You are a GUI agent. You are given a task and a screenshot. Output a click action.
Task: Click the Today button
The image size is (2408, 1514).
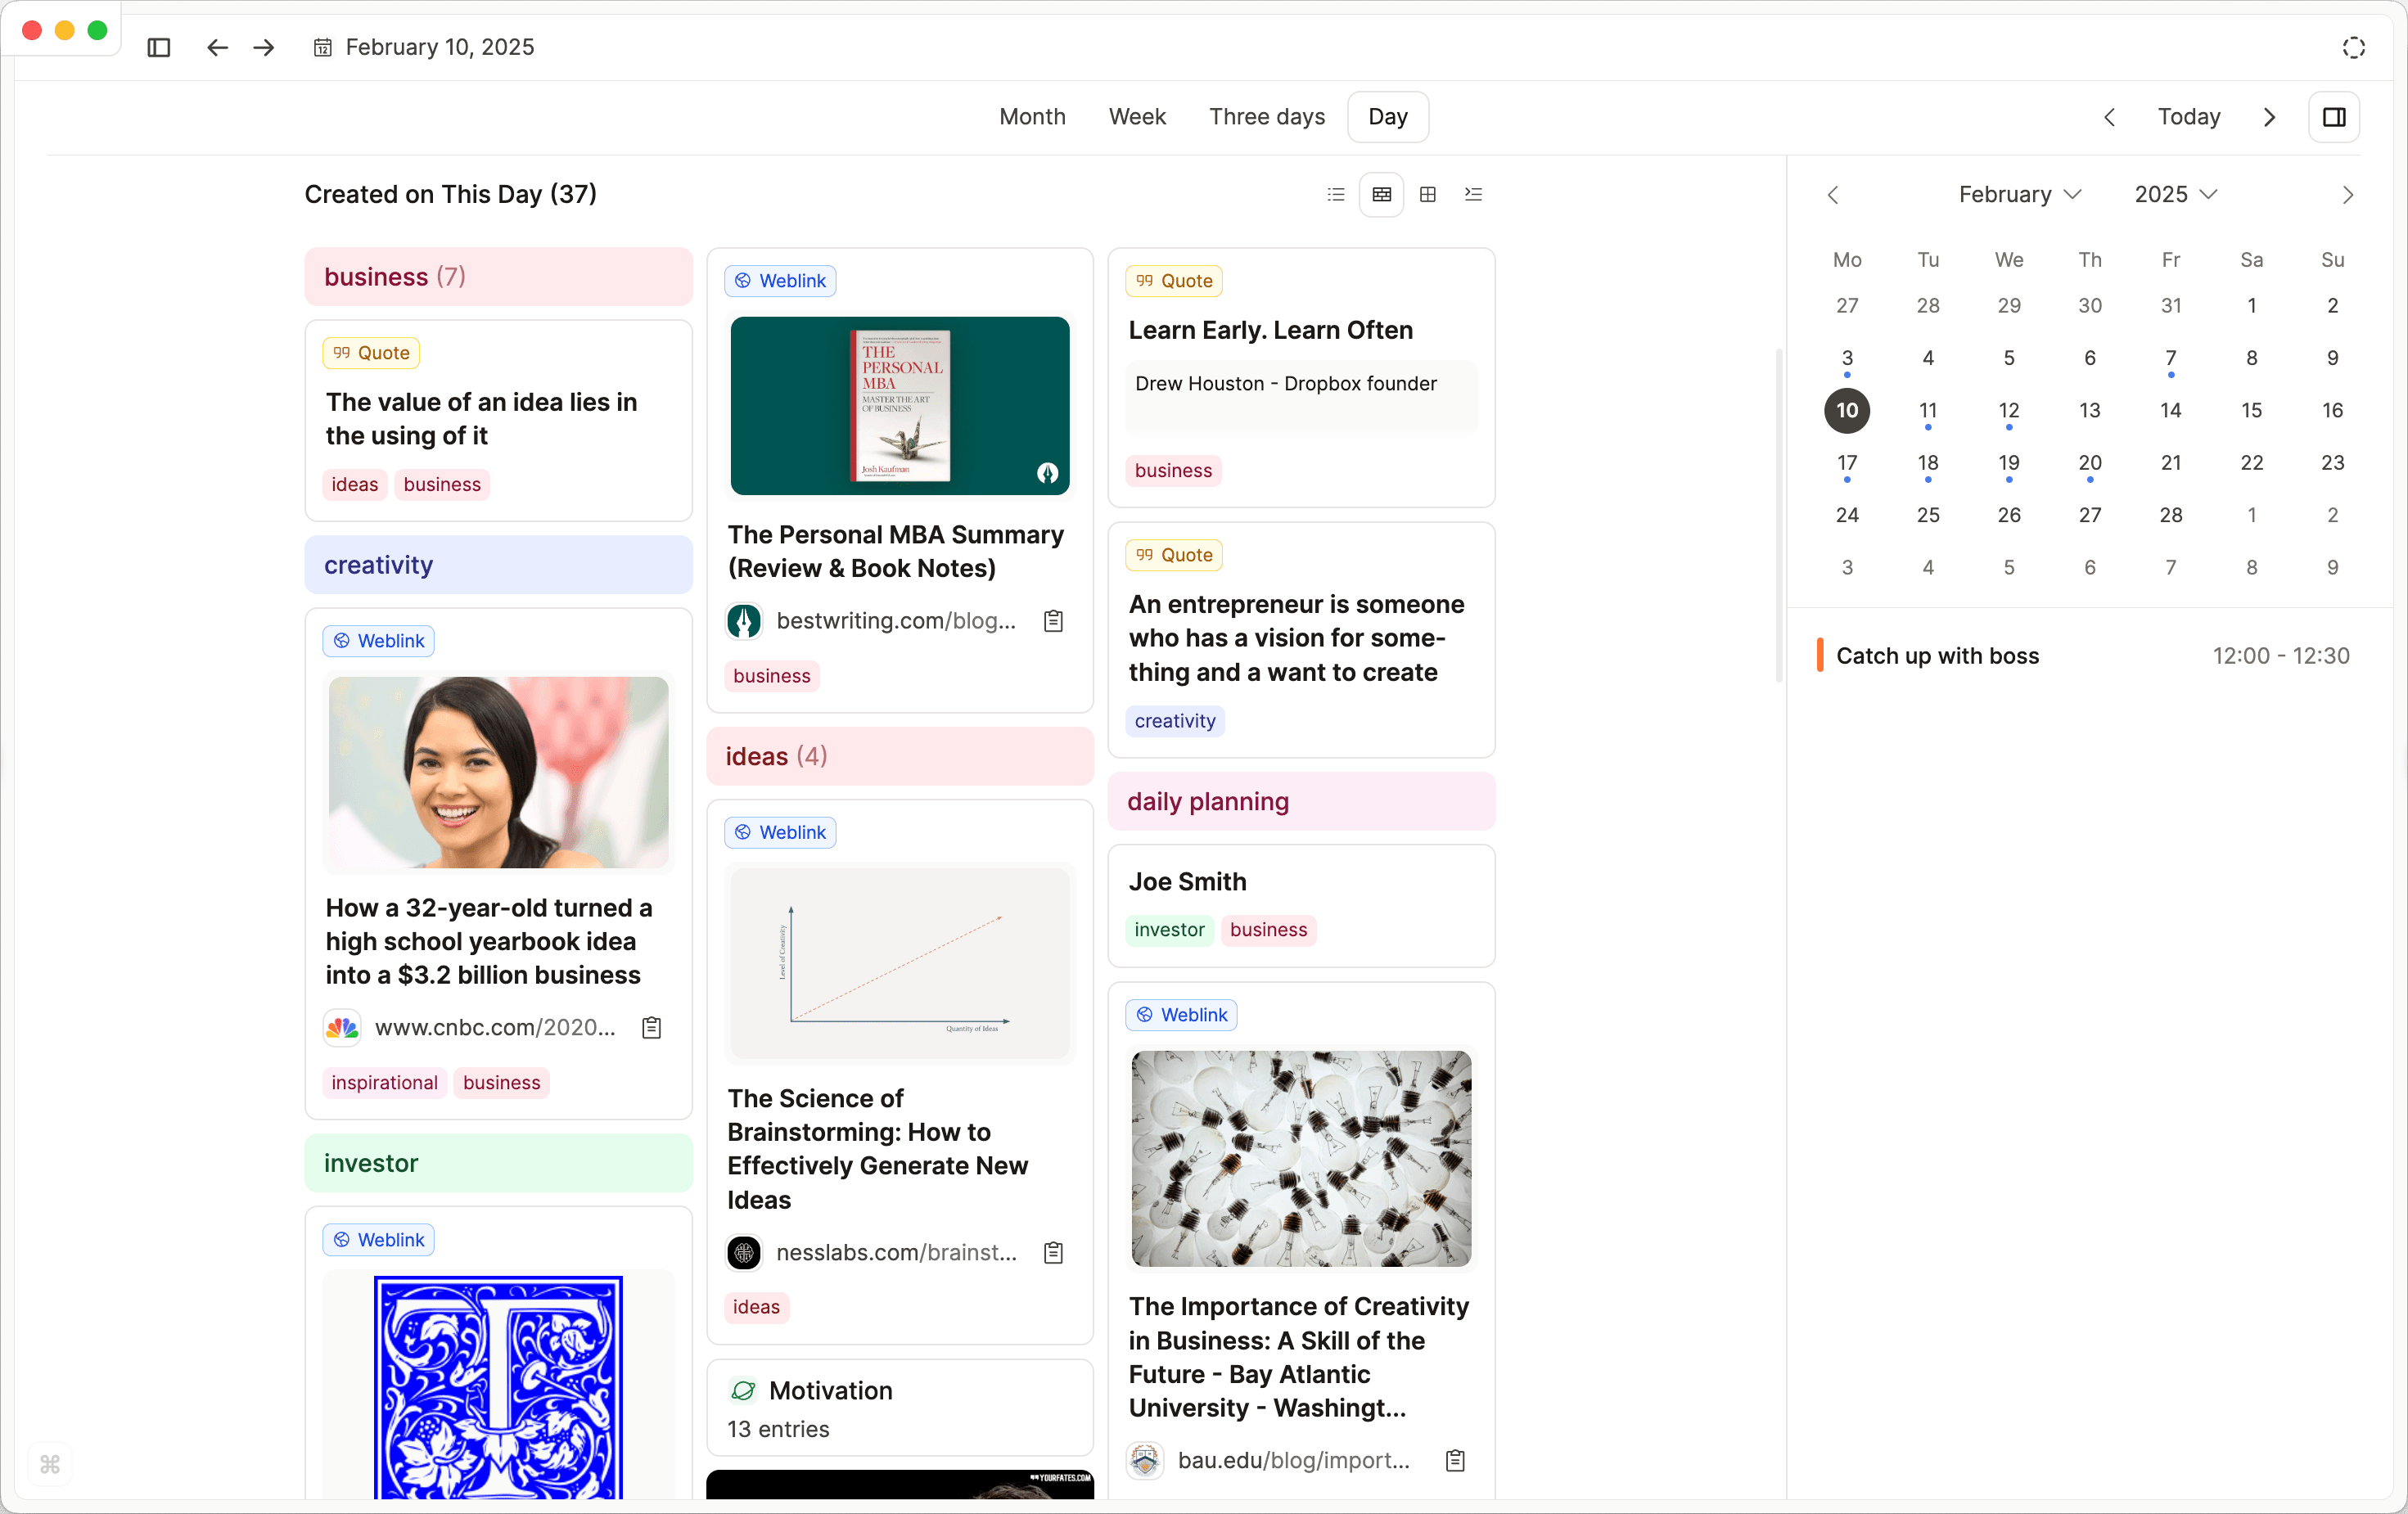pos(2188,117)
